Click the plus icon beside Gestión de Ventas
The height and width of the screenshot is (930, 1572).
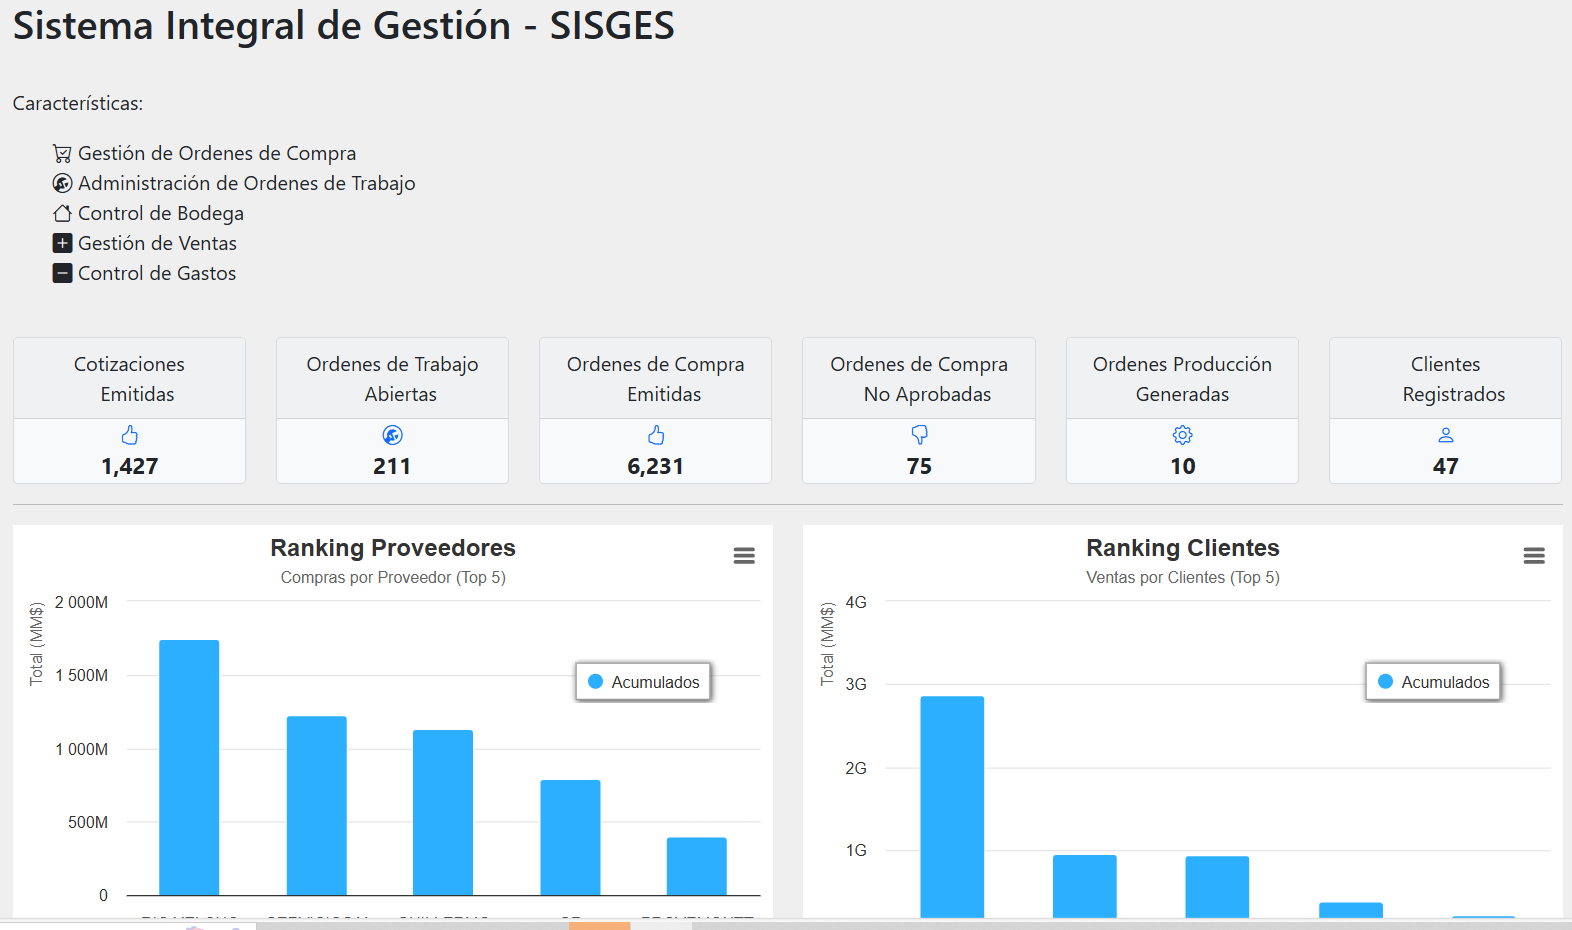(62, 244)
